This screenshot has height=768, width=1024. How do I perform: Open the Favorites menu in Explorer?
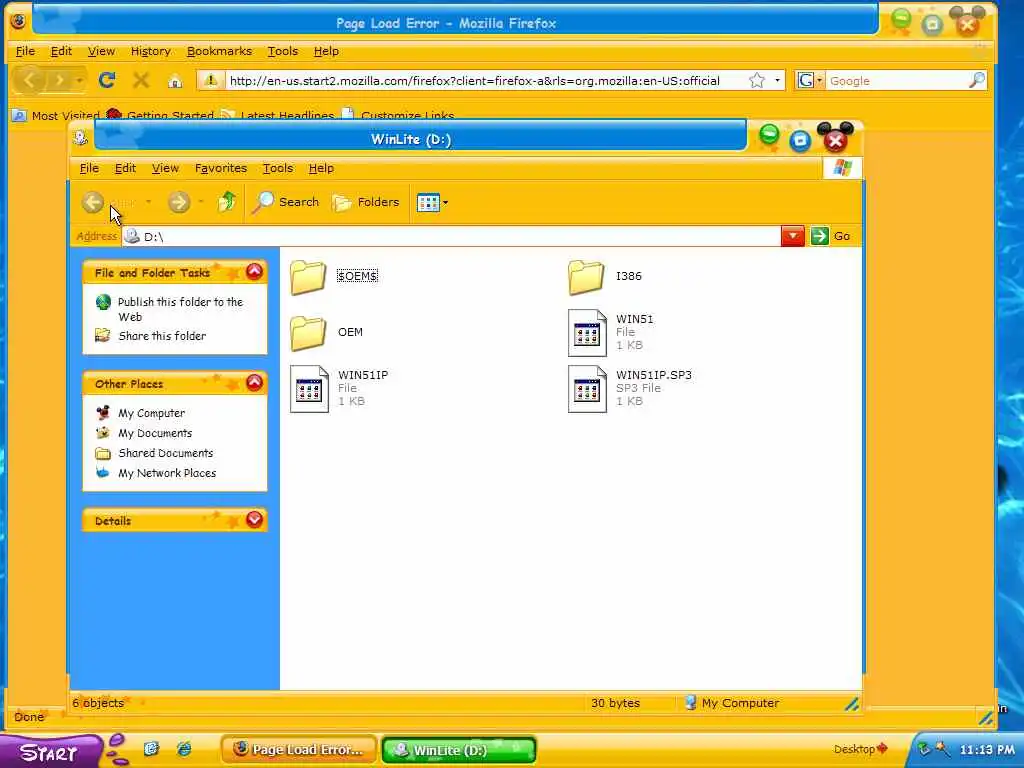click(x=221, y=168)
